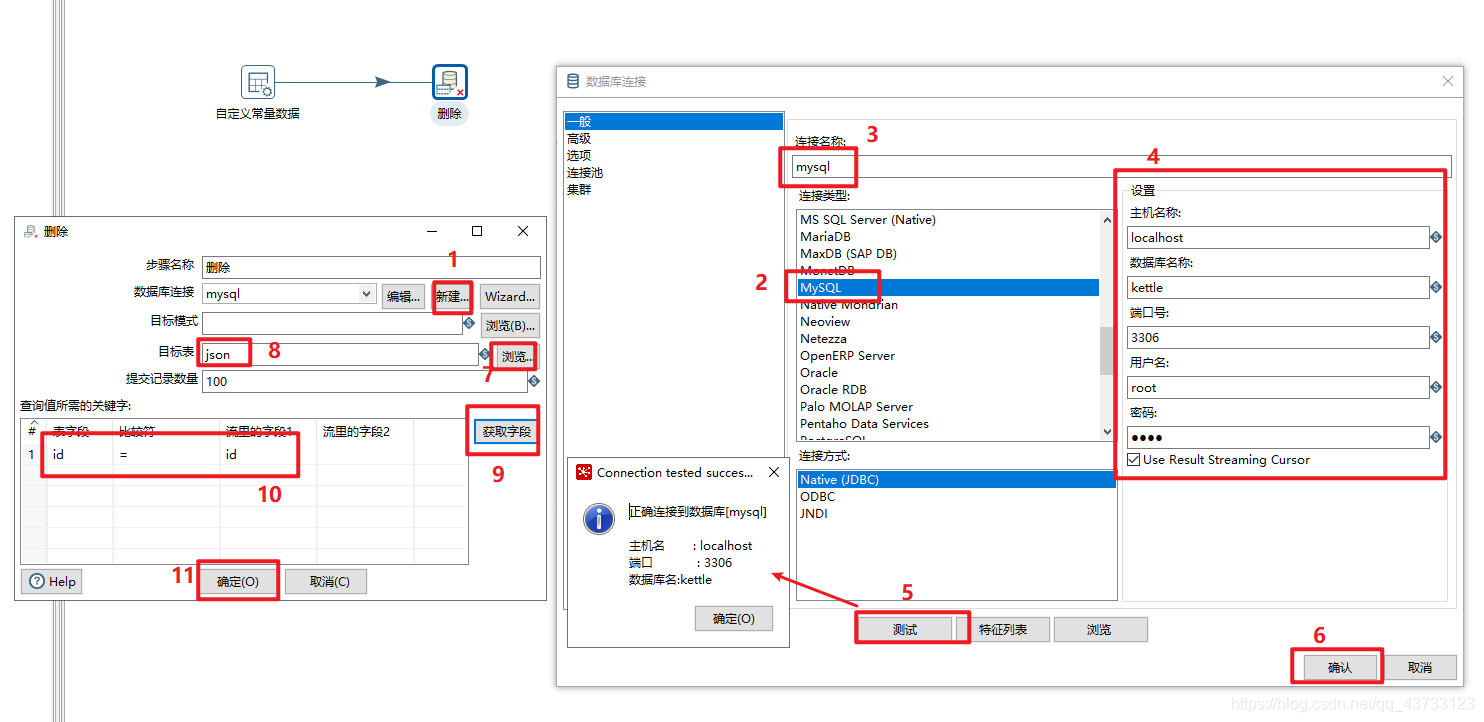Close the Connection tested dialog
The height and width of the screenshot is (722, 1484).
774,472
